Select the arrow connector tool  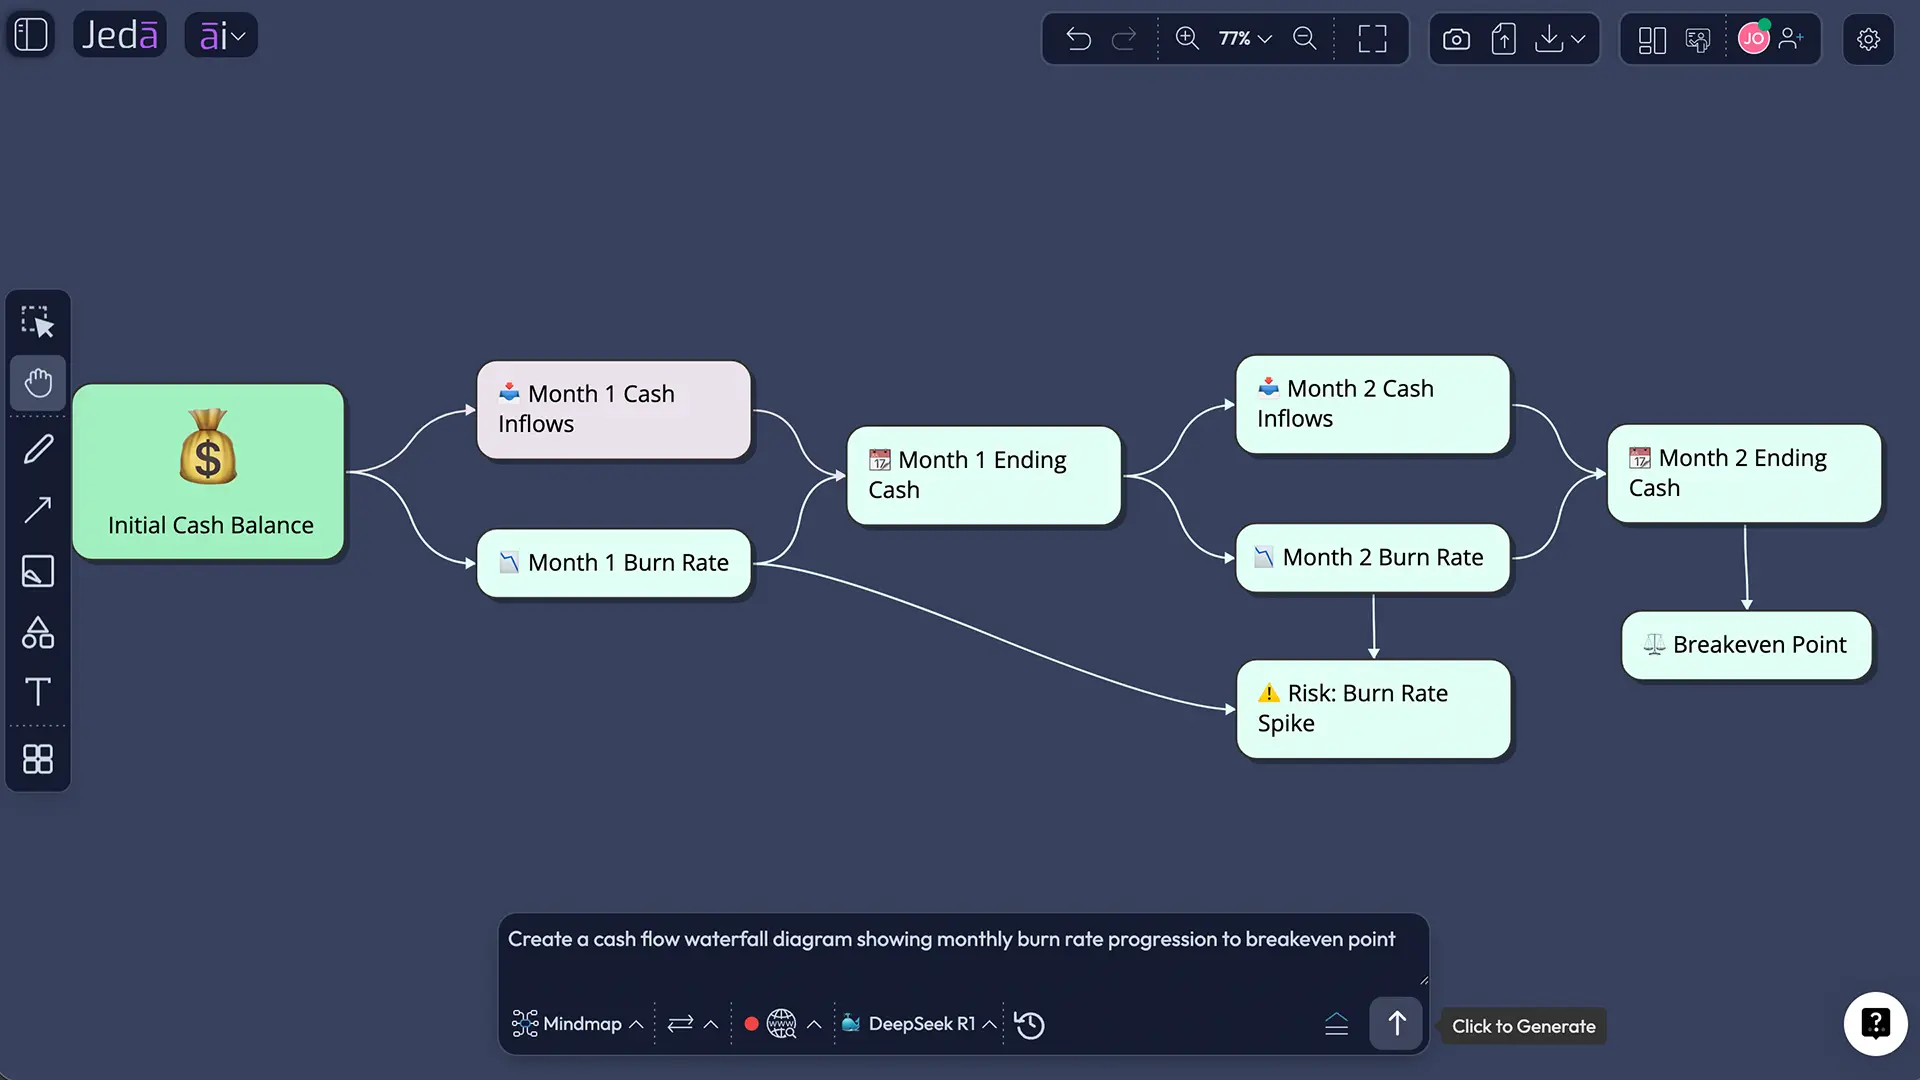38,510
